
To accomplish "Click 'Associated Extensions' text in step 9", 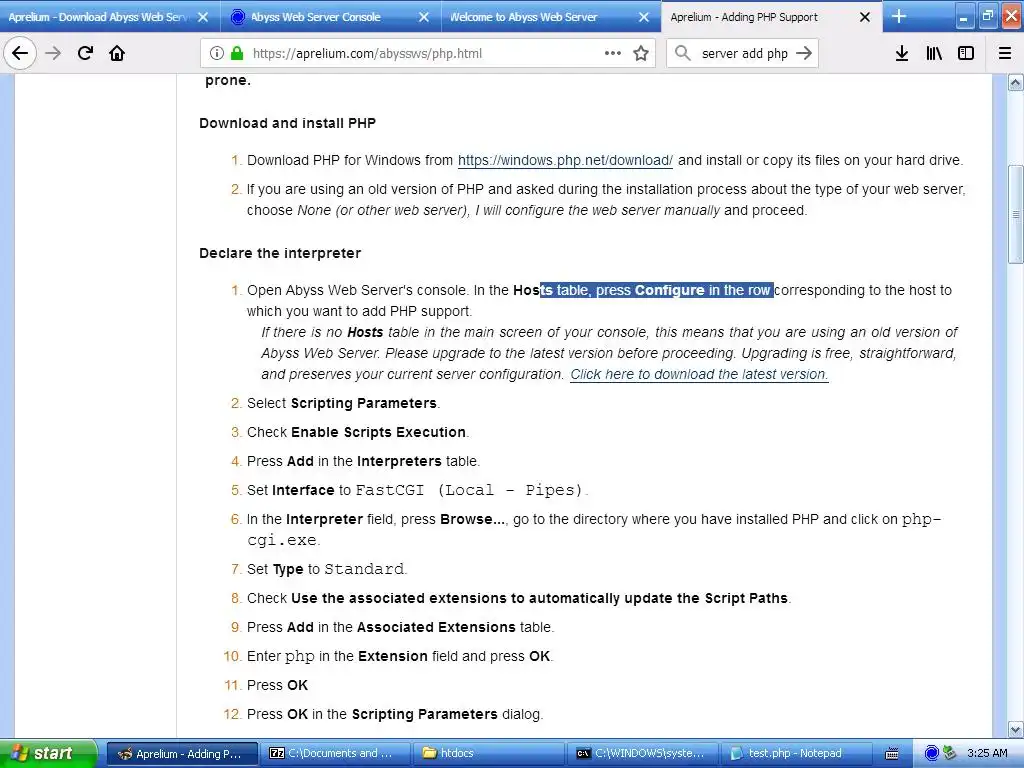I will 436,628.
